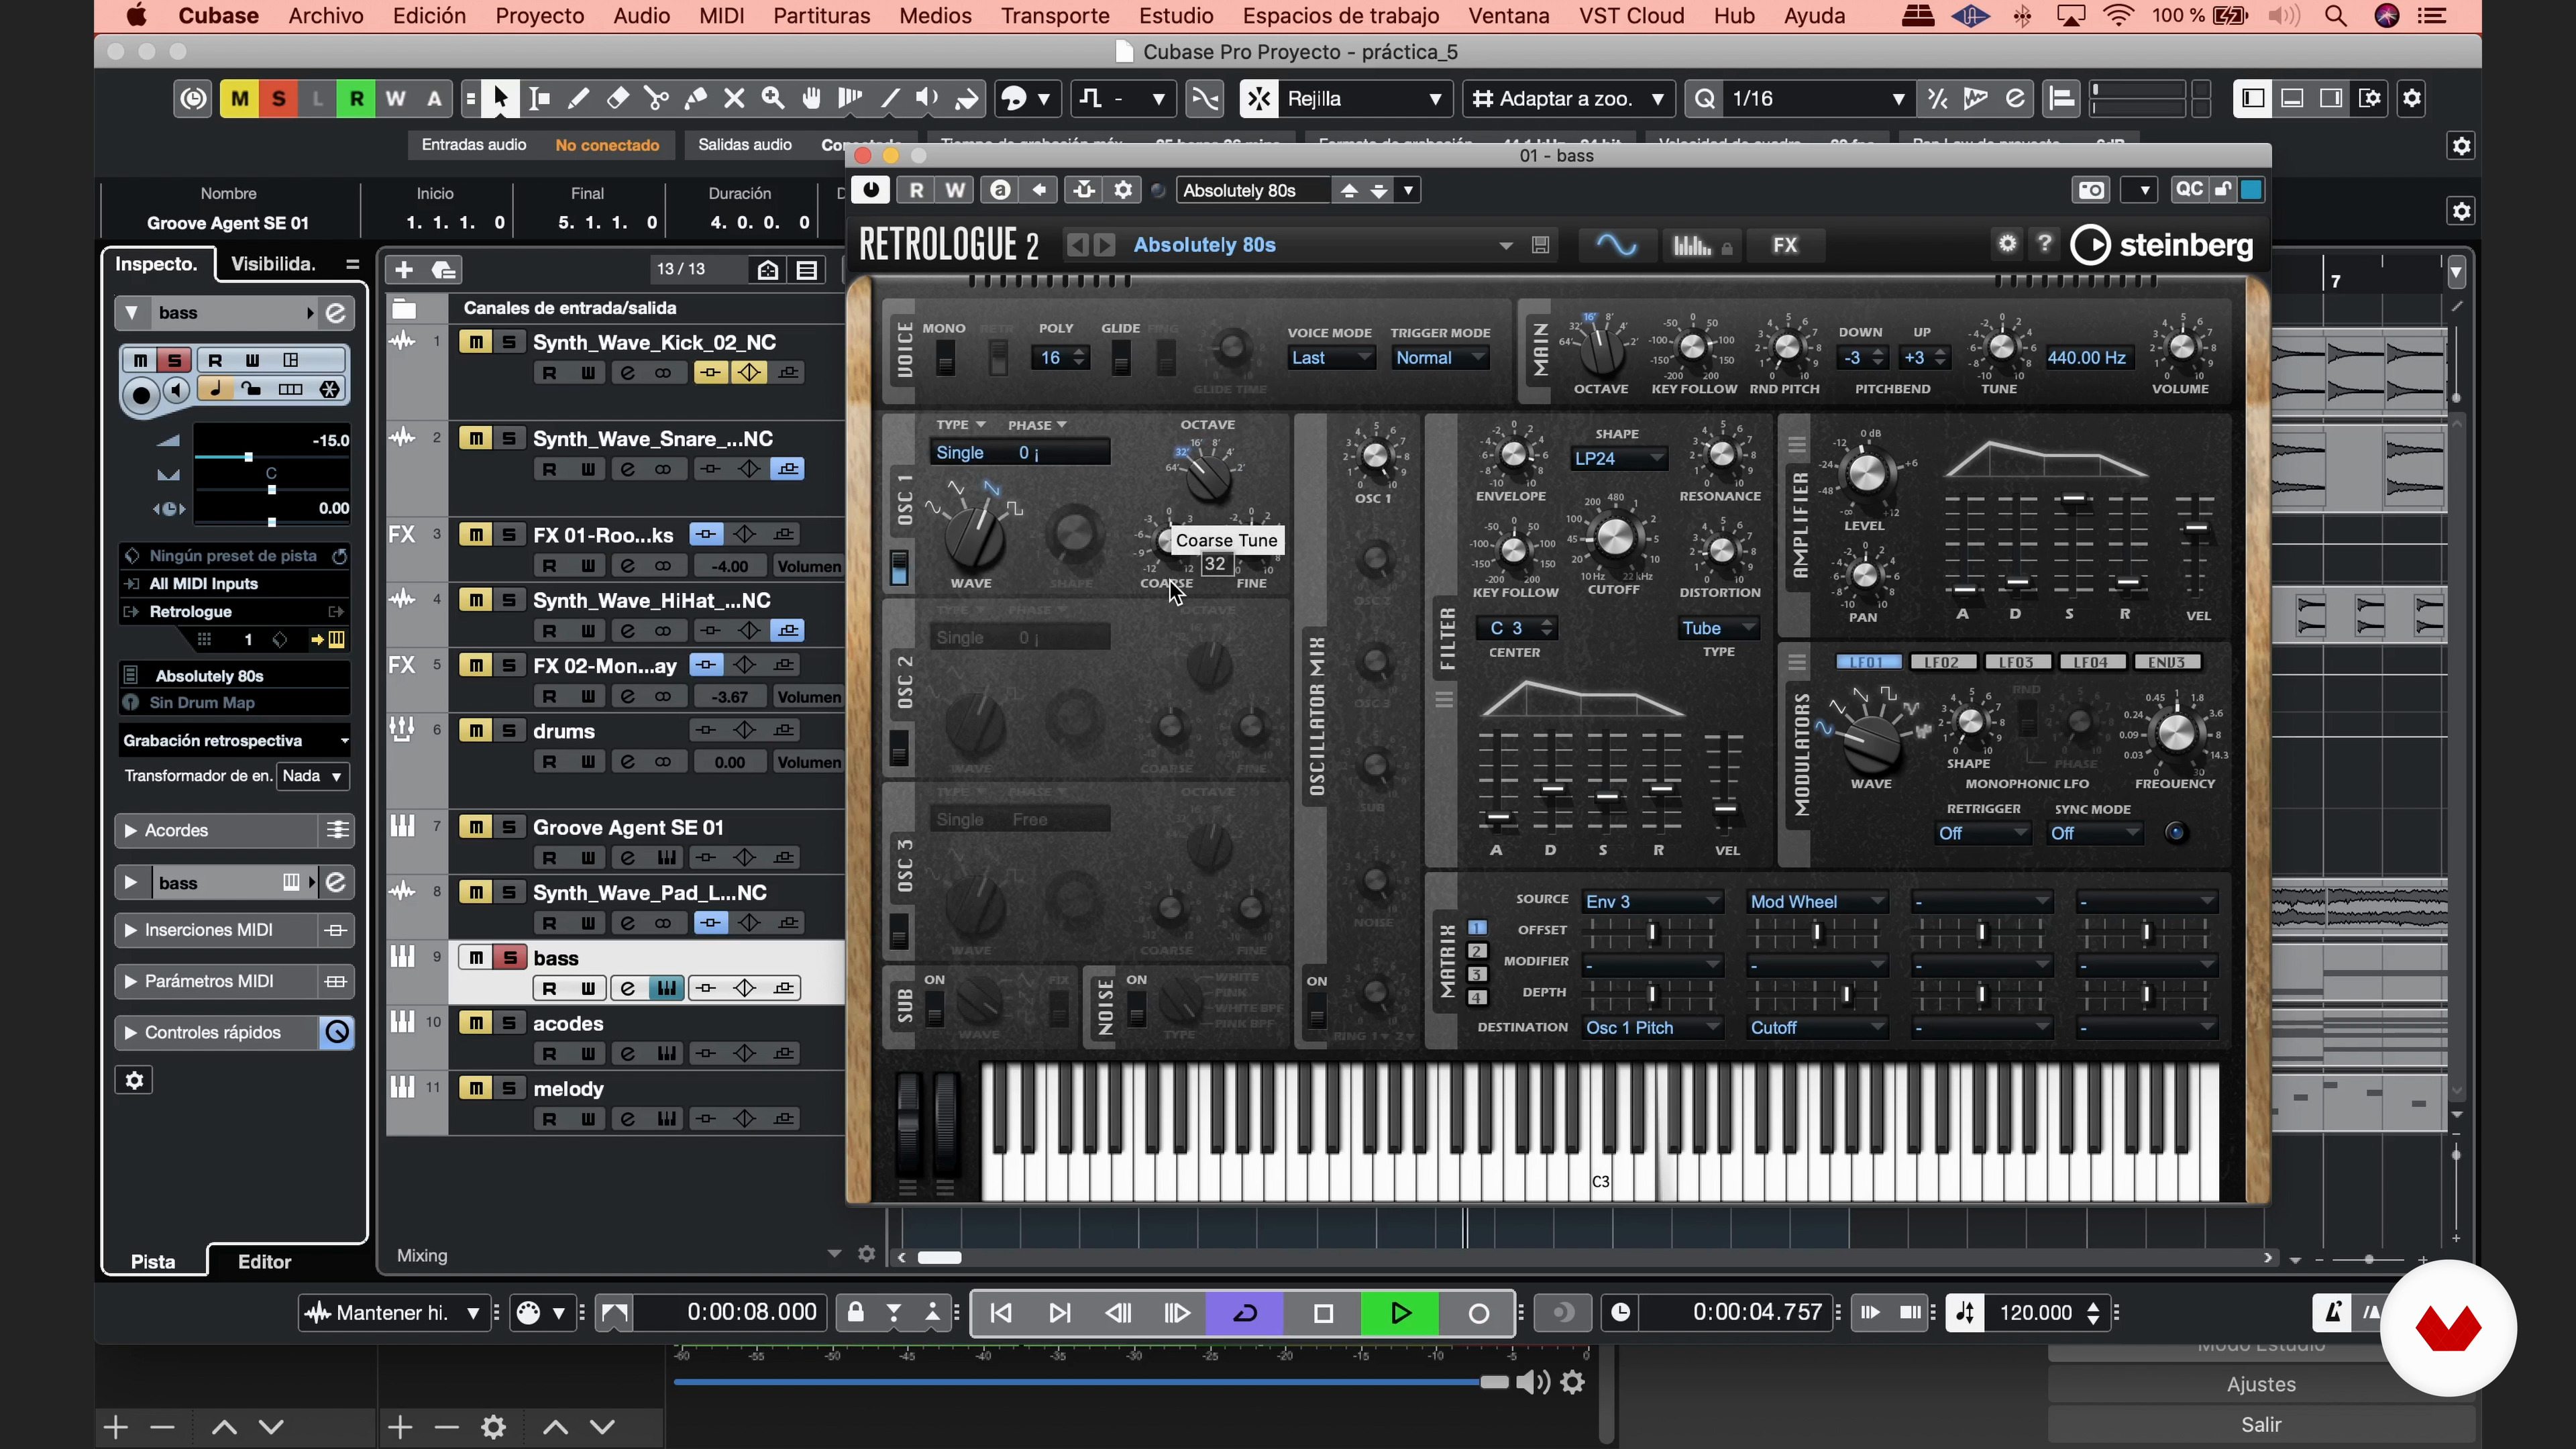Load the previous Retrologue preset arrow
Image resolution: width=2576 pixels, height=1449 pixels.
1077,245
